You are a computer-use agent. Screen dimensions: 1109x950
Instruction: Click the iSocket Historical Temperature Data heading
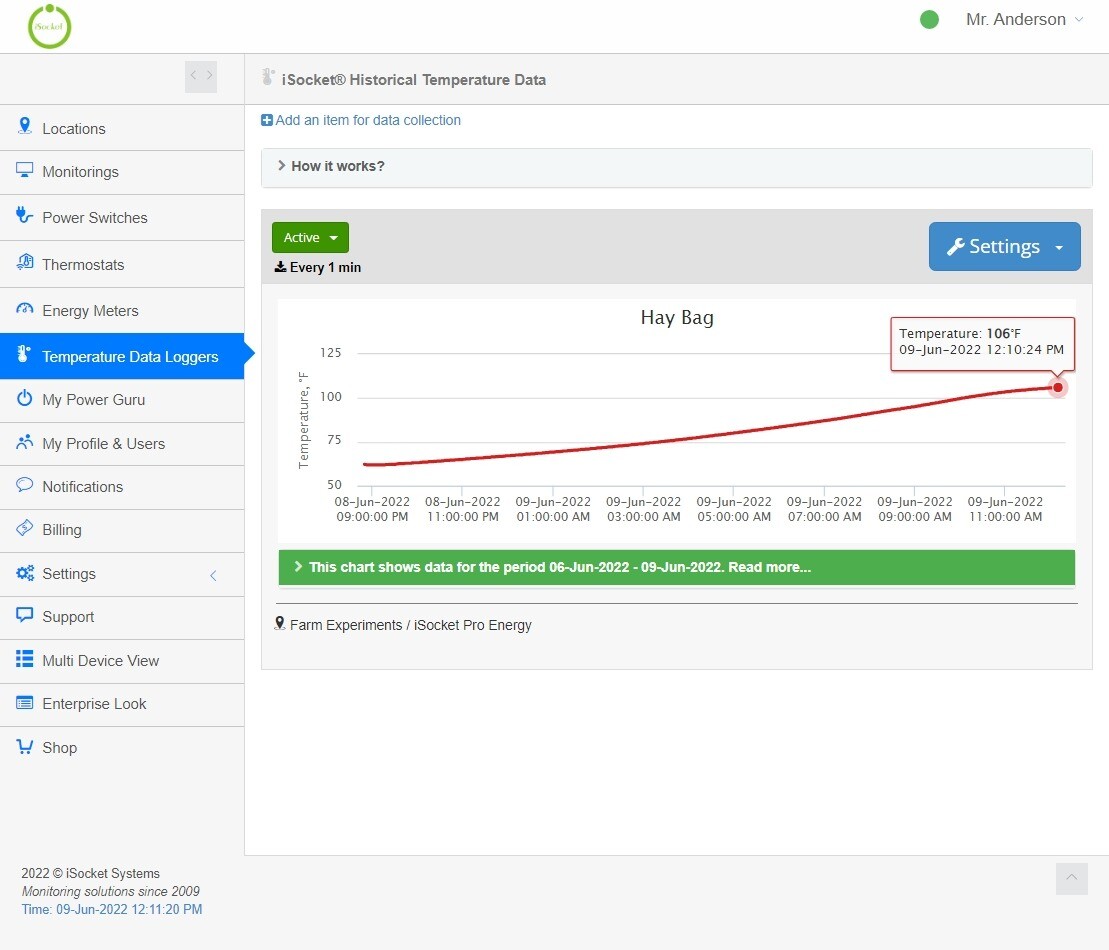(x=414, y=80)
